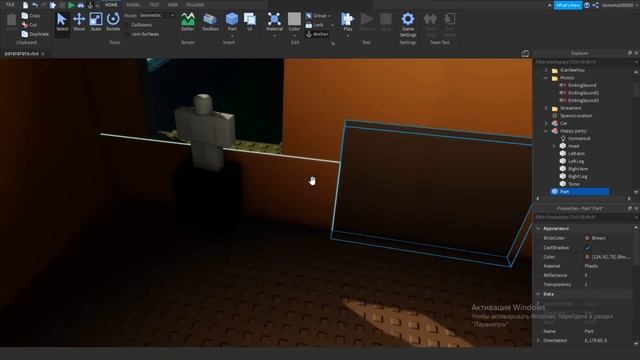Toggle the Join Surfaces checkbox
Screen dimensions: 640x360
pos(127,34)
